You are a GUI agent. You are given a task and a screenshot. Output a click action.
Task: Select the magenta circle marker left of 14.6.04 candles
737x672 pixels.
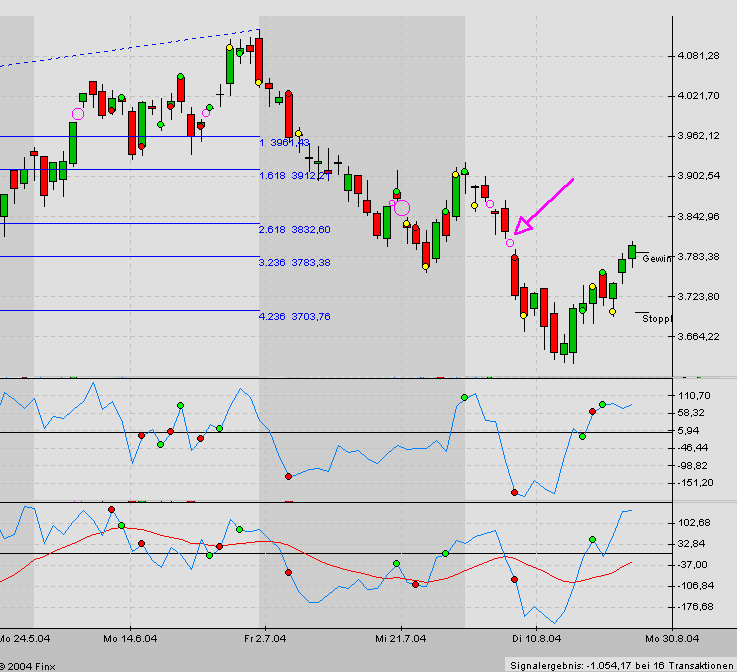pyautogui.click(x=78, y=114)
